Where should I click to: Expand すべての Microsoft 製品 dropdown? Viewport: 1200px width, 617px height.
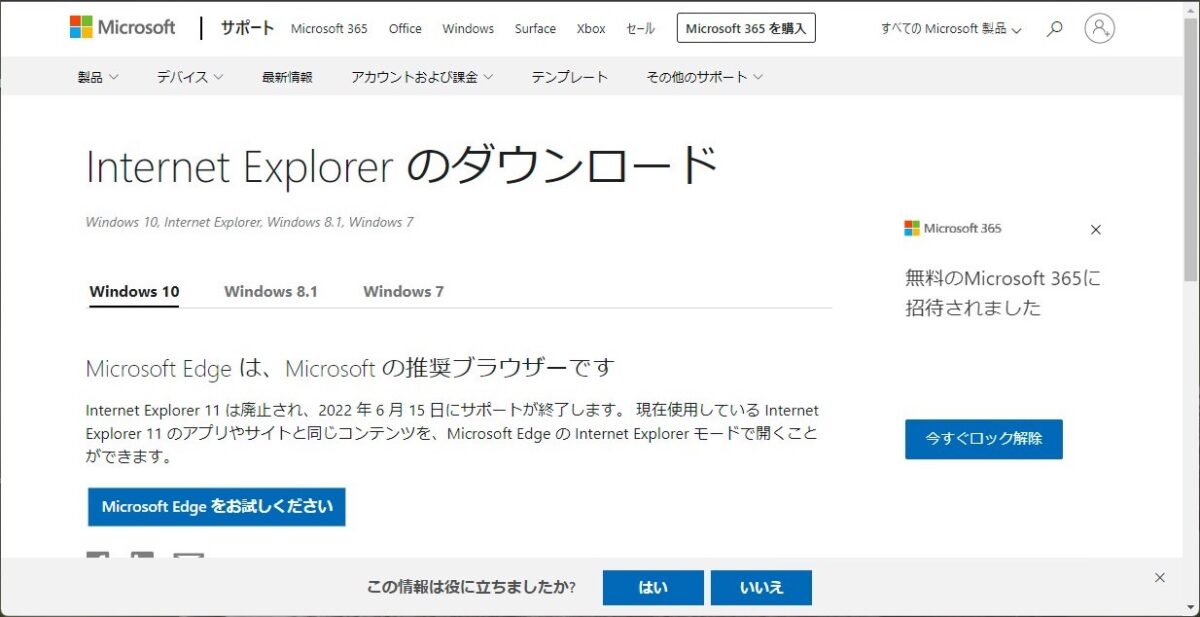coord(951,29)
